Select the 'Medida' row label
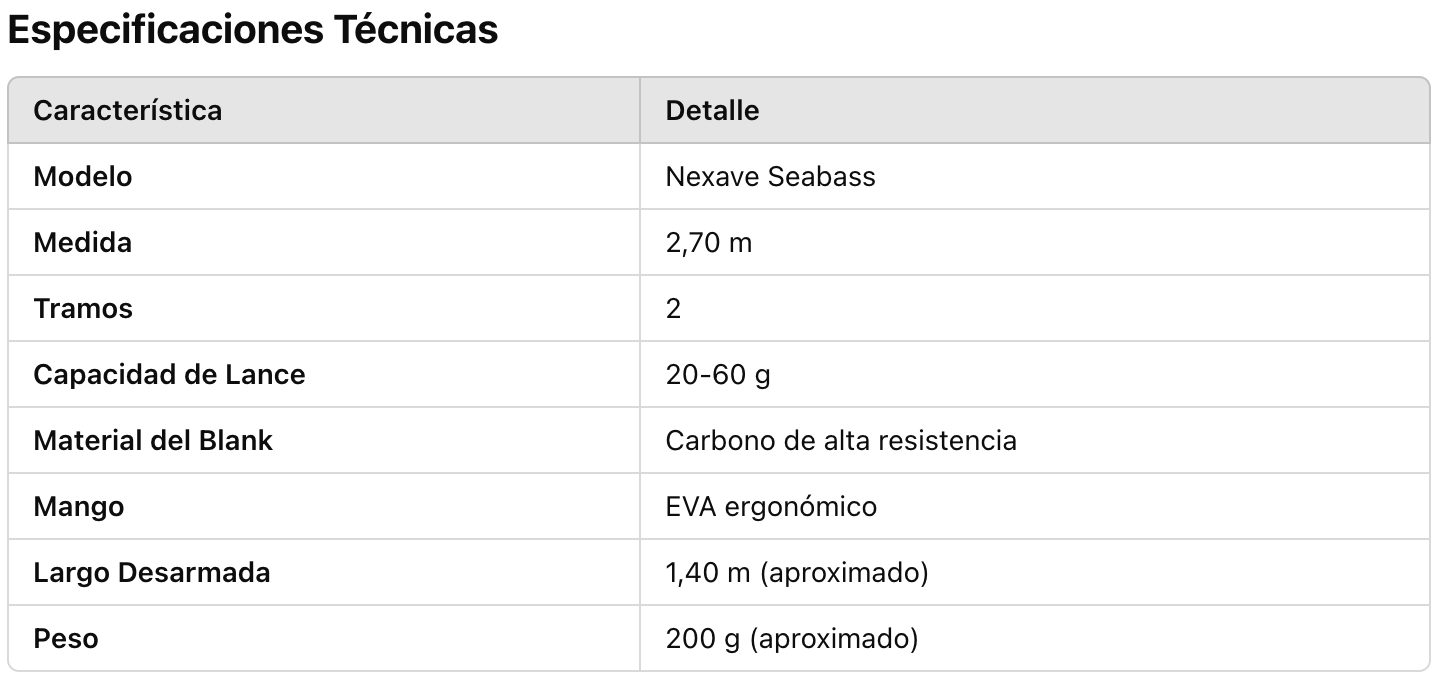 point(83,242)
